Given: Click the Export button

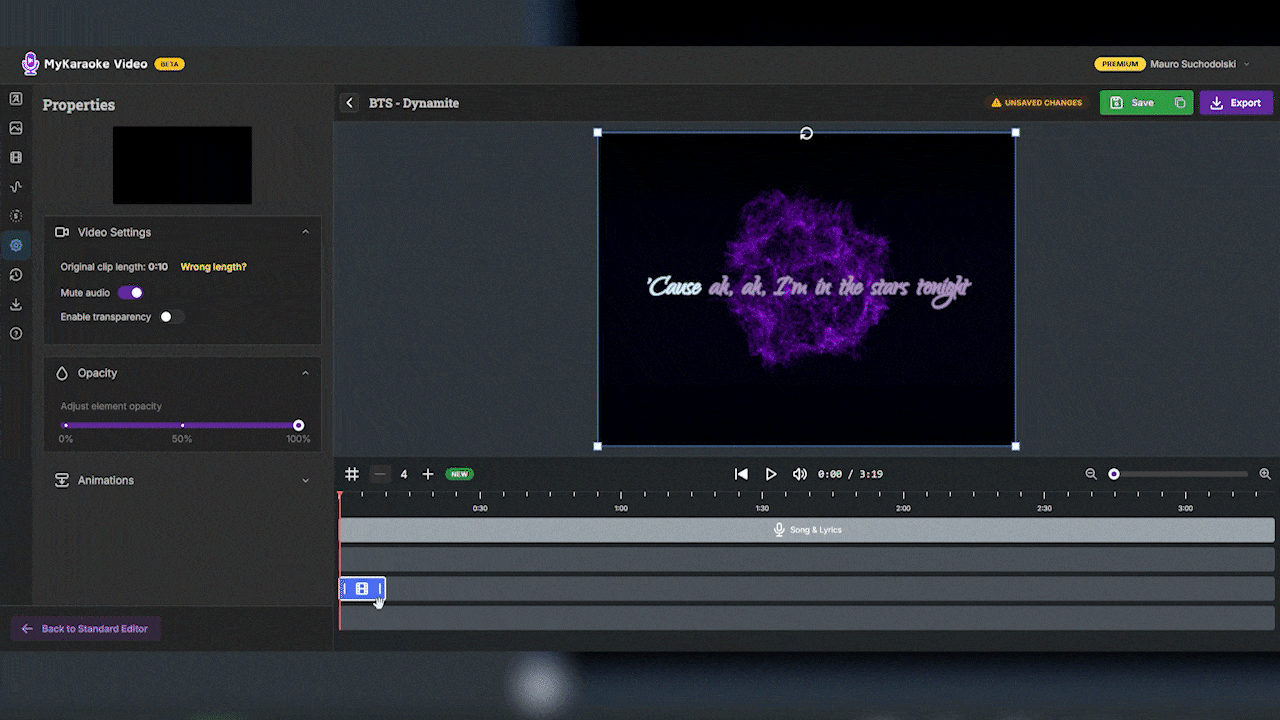Looking at the screenshot, I should tap(1236, 102).
